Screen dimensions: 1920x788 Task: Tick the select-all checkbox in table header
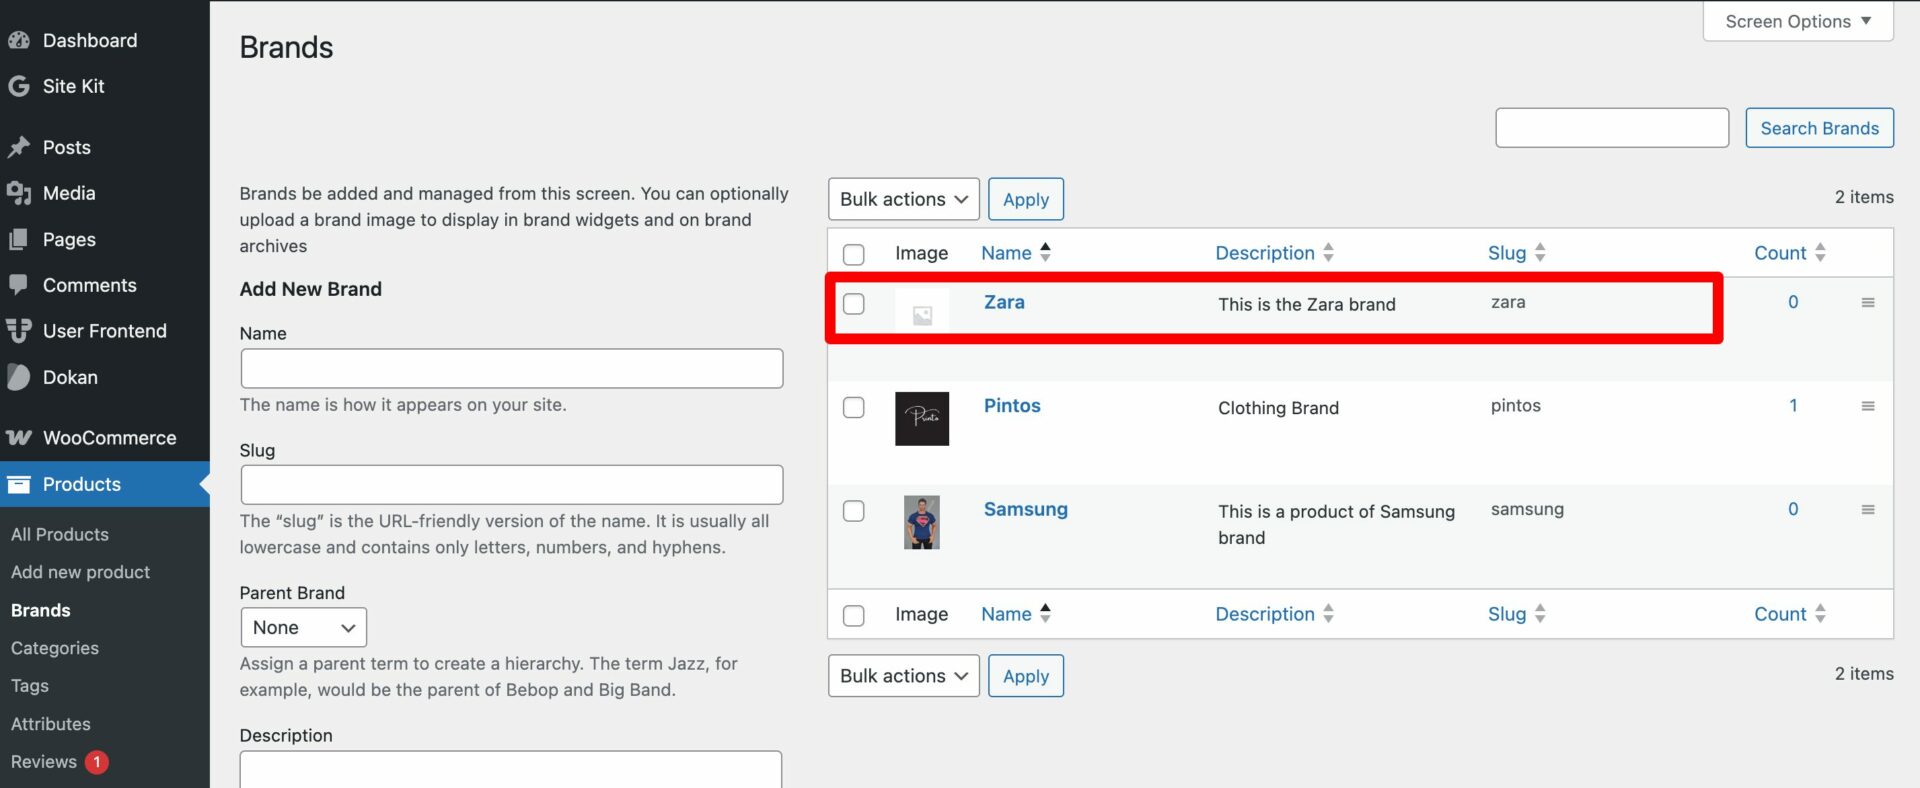854,254
